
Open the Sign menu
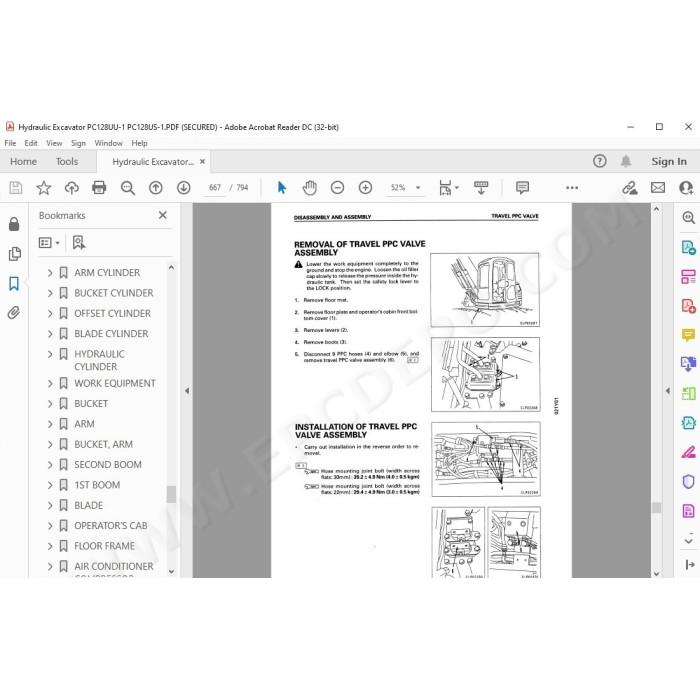78,143
